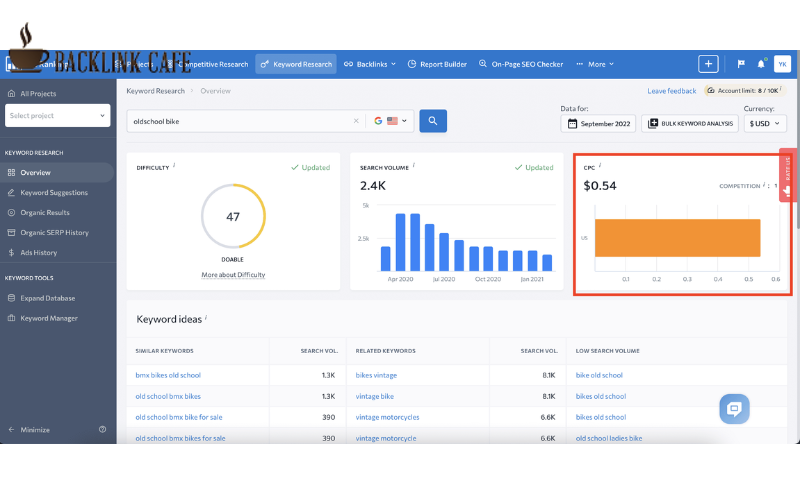Click the 2.4K search volume value
Viewport: 800px width, 500px height.
point(372,186)
